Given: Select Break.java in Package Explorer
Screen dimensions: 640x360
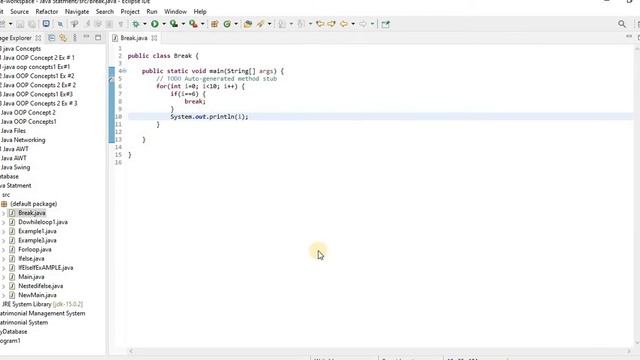Looking at the screenshot, I should tap(32, 213).
